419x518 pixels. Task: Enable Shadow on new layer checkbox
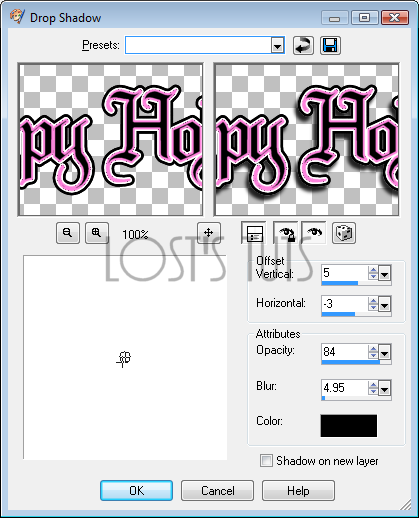(266, 461)
